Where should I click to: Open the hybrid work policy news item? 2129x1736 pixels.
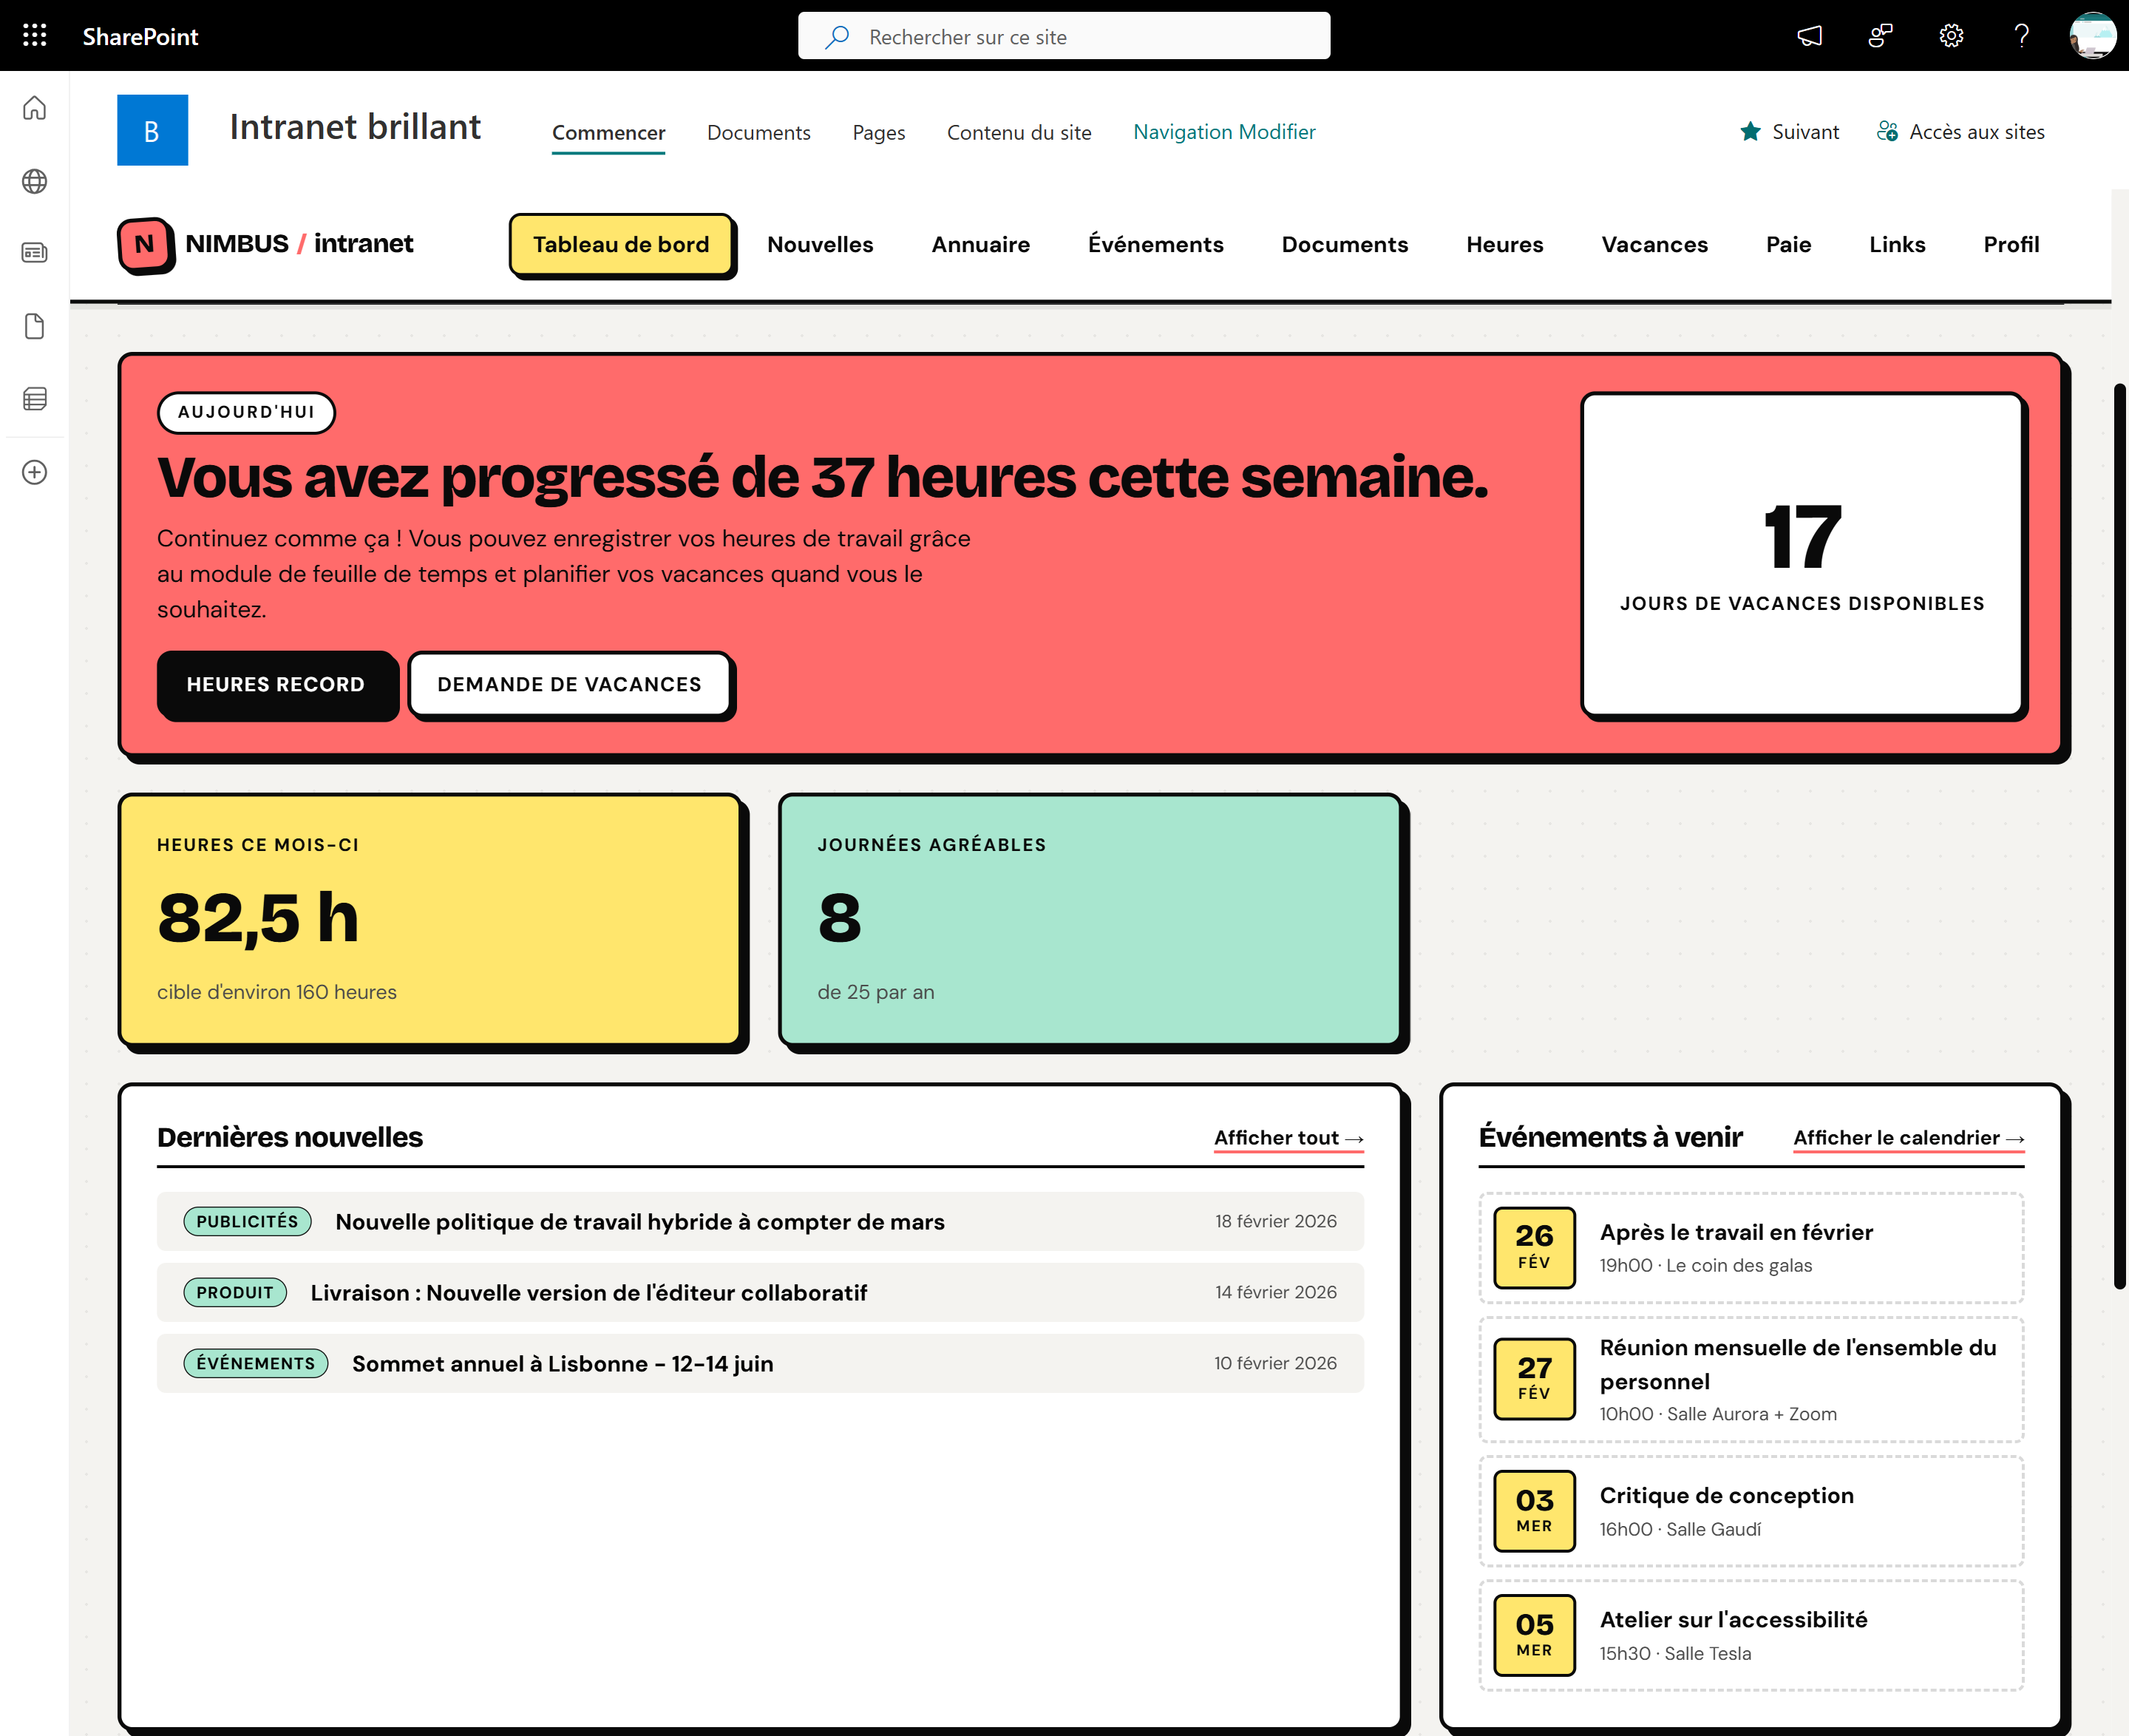click(760, 1221)
